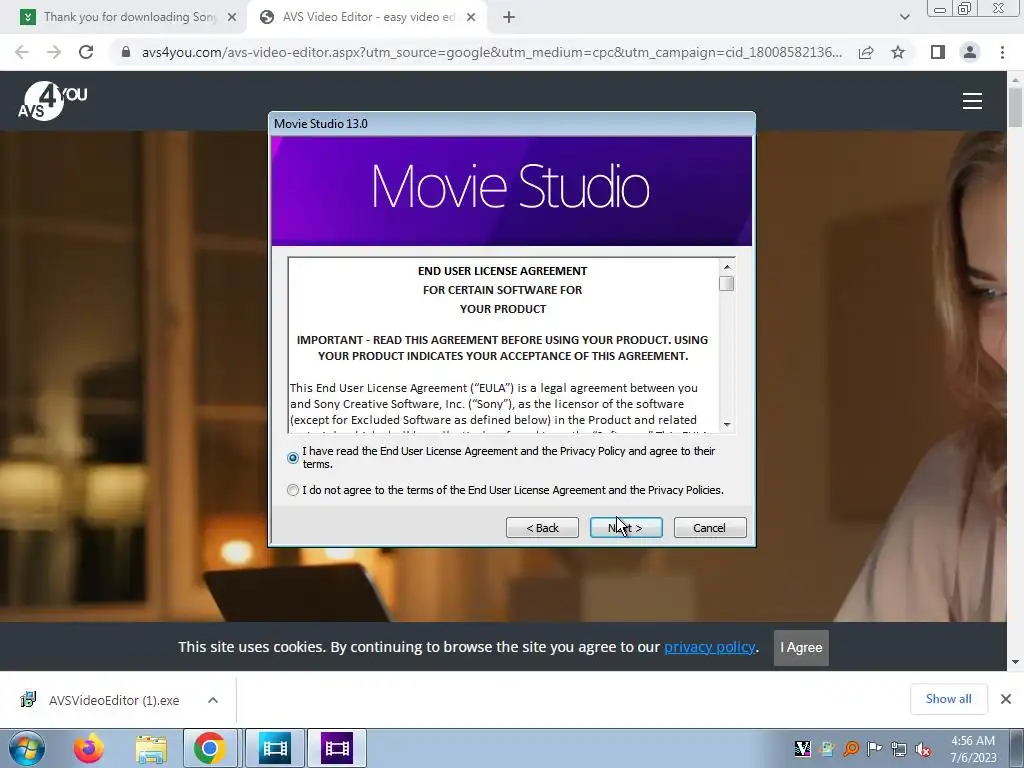
Task: Click the network tray icon
Action: coord(899,748)
